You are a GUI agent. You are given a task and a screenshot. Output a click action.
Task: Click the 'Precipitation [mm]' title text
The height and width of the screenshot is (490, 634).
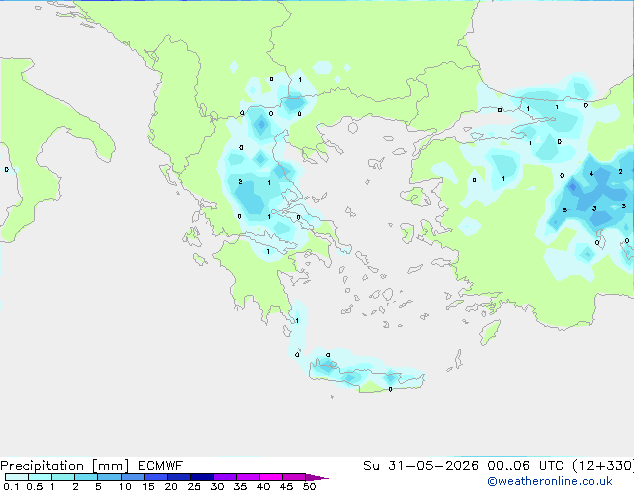[65, 466]
